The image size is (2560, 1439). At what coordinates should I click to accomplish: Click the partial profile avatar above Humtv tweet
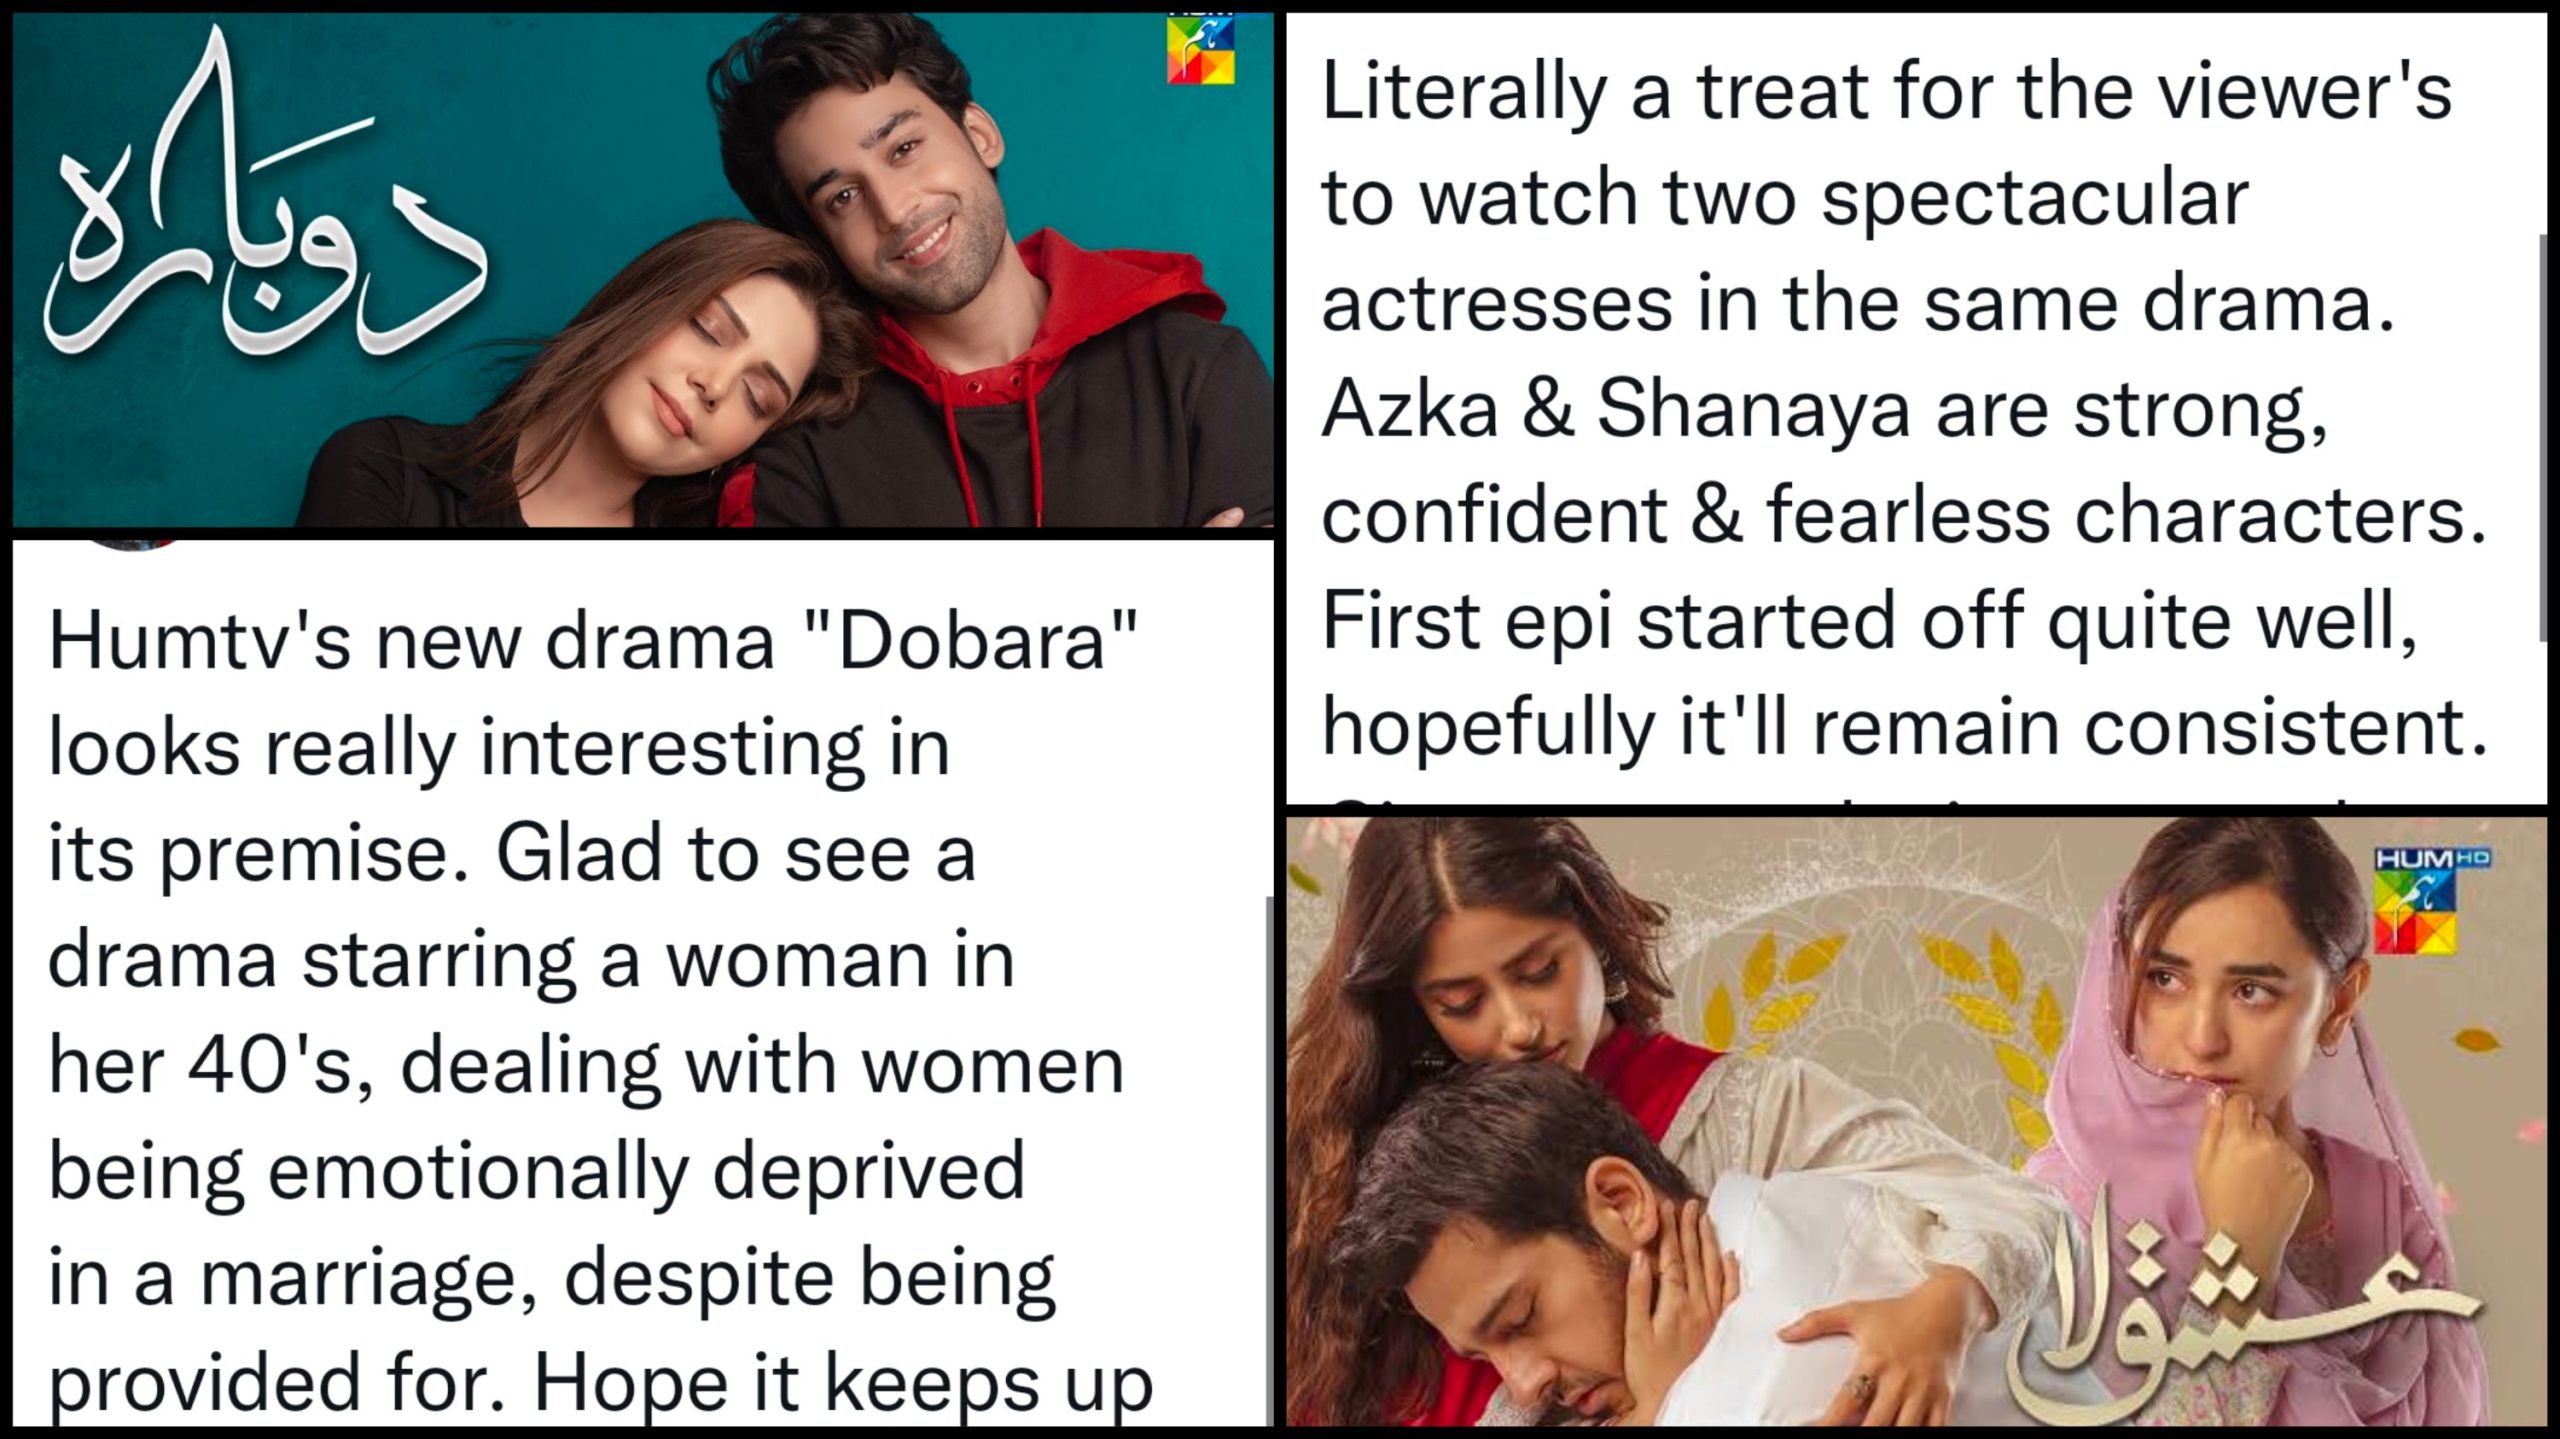click(137, 545)
